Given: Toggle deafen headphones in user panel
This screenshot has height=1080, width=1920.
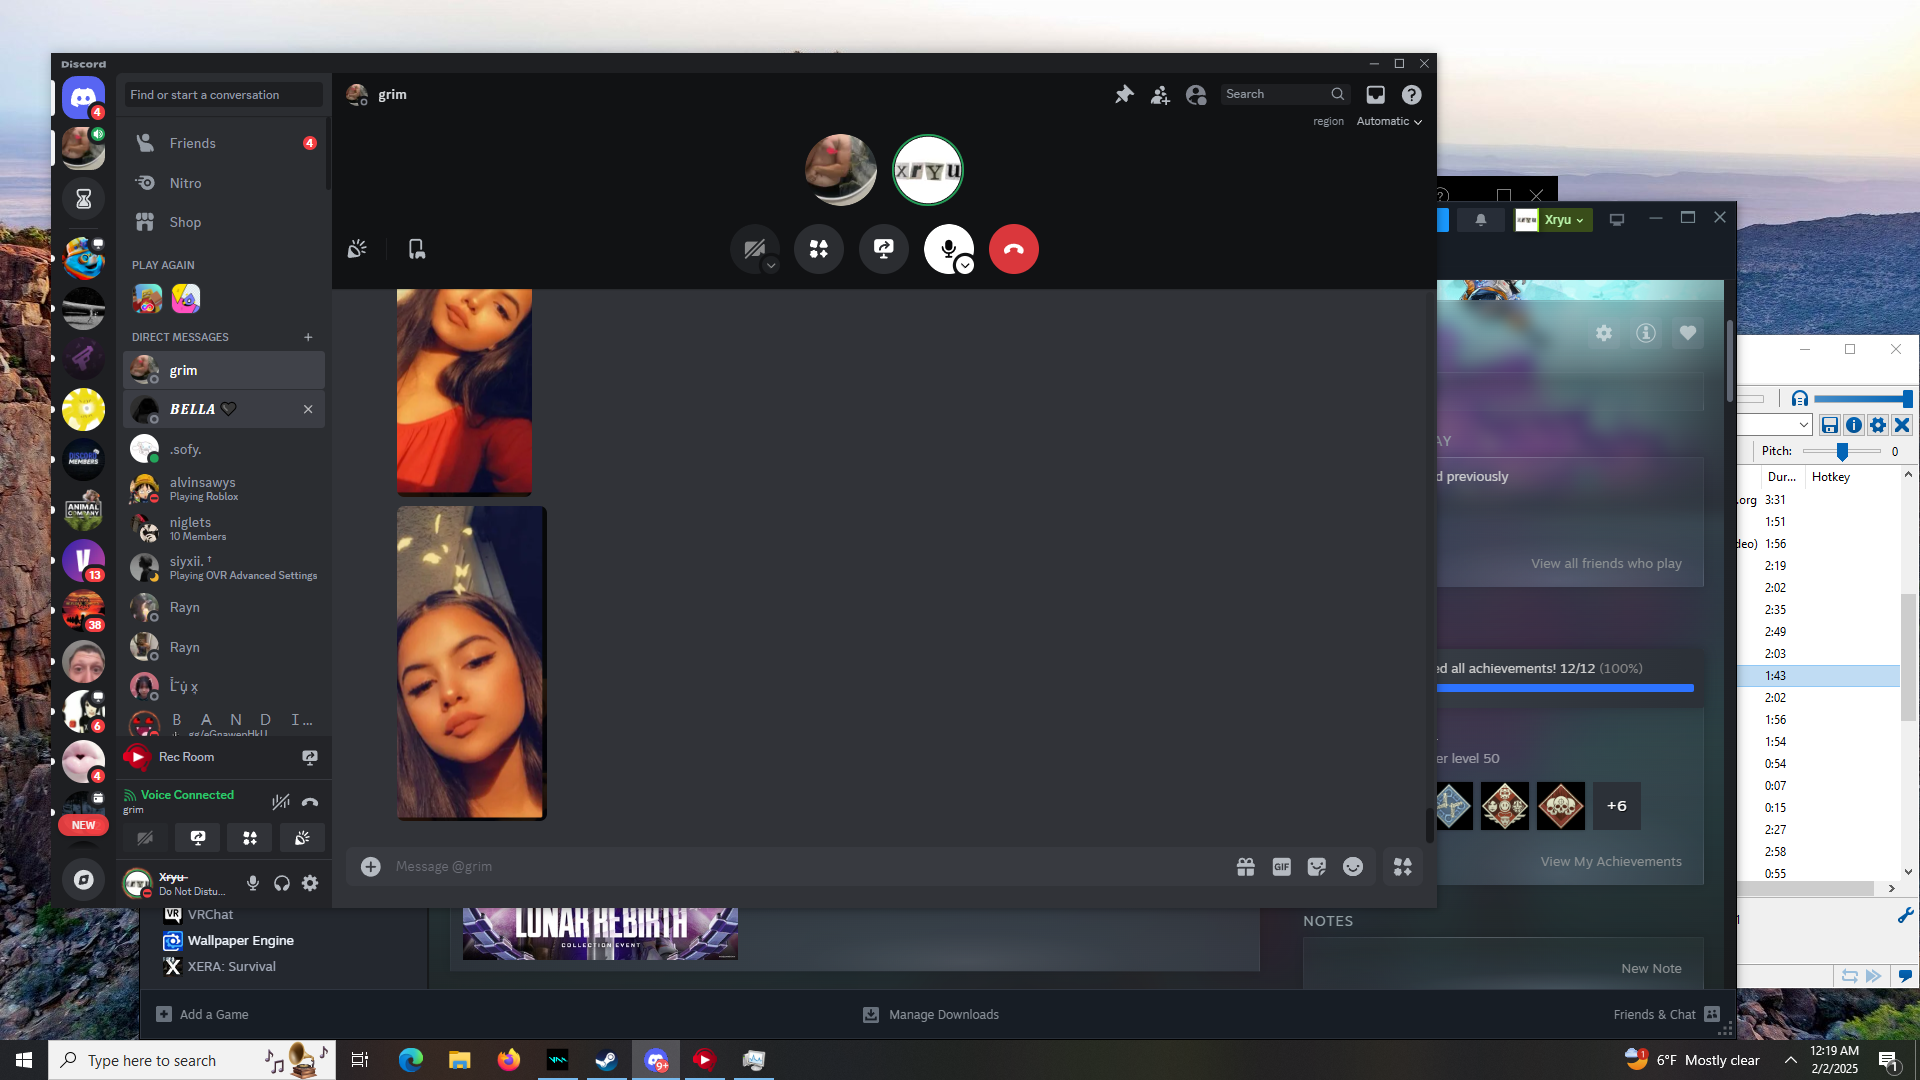Looking at the screenshot, I should point(282,883).
